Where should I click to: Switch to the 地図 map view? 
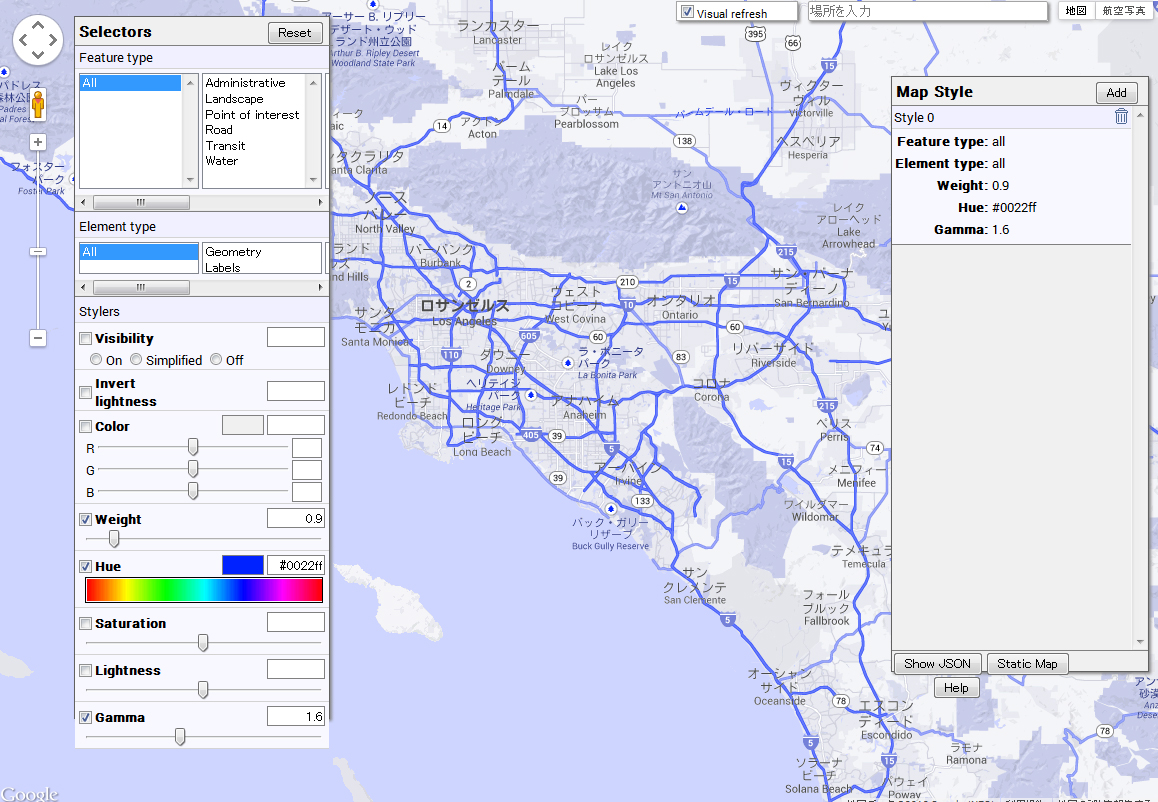(1076, 11)
